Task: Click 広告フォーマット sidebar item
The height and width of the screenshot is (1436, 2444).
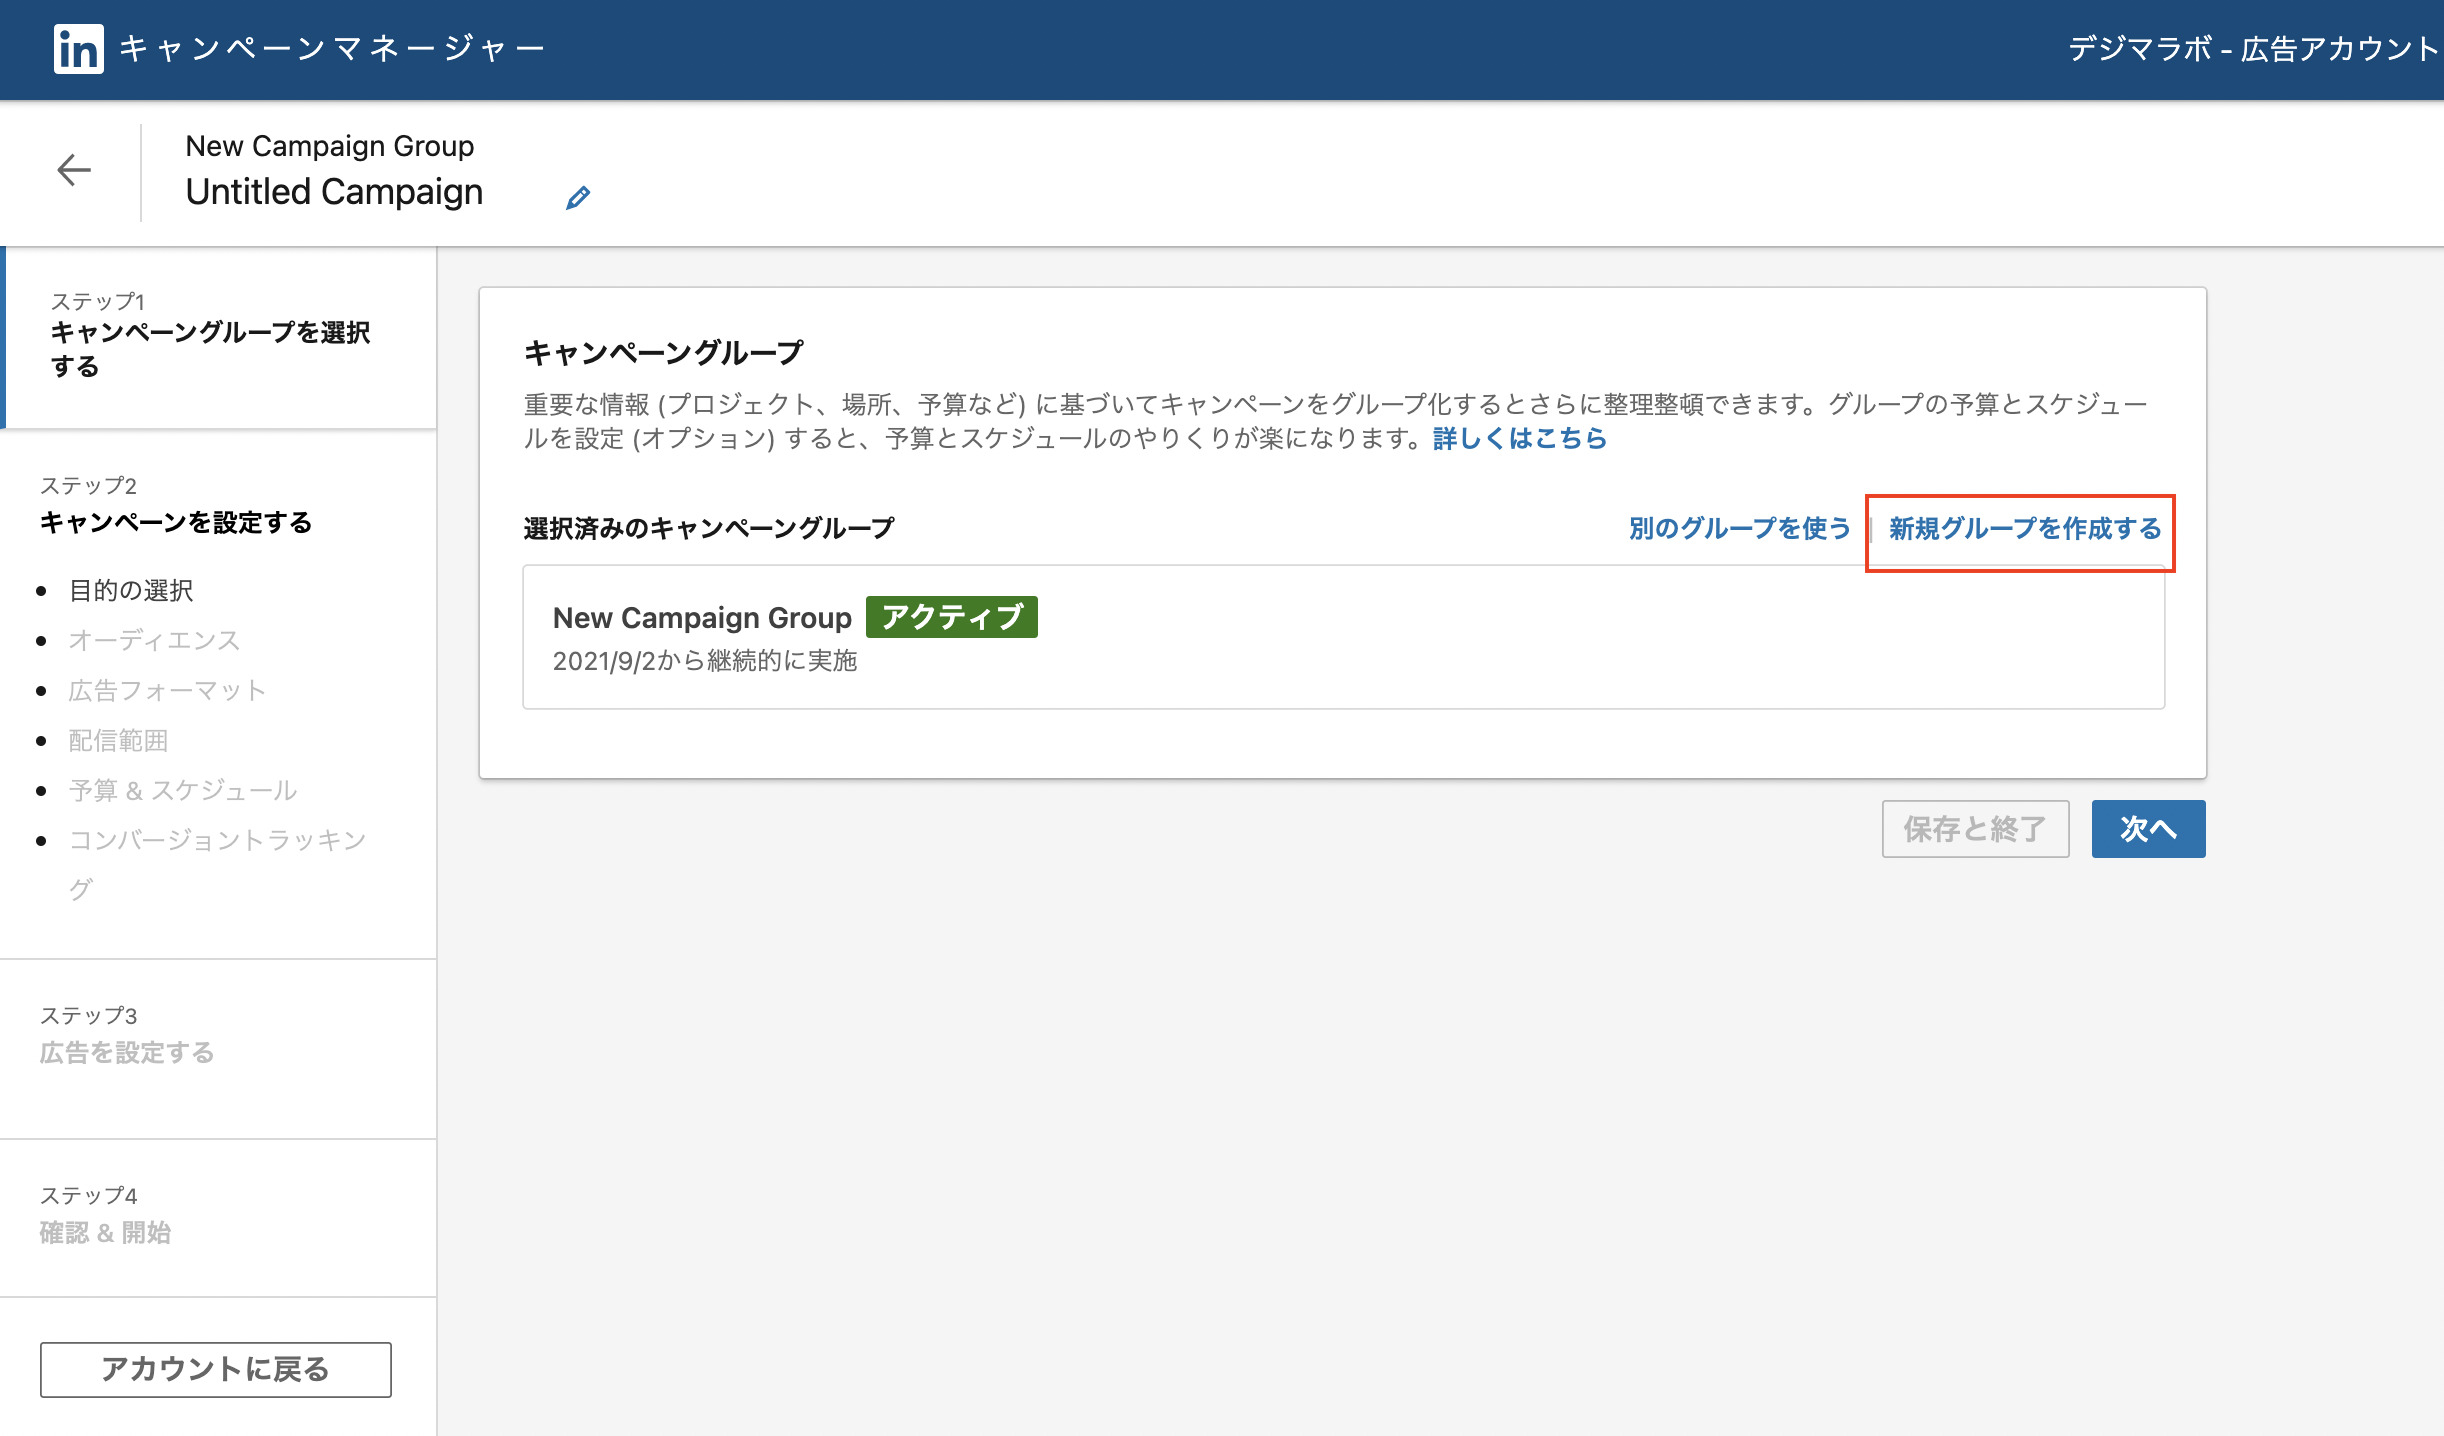Action: pyautogui.click(x=167, y=690)
